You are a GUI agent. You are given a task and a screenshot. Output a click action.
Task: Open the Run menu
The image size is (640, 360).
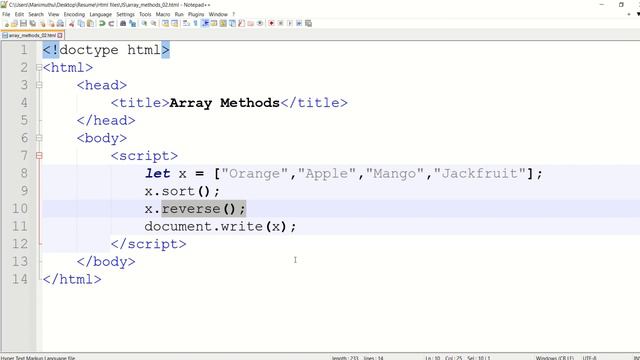tap(179, 14)
